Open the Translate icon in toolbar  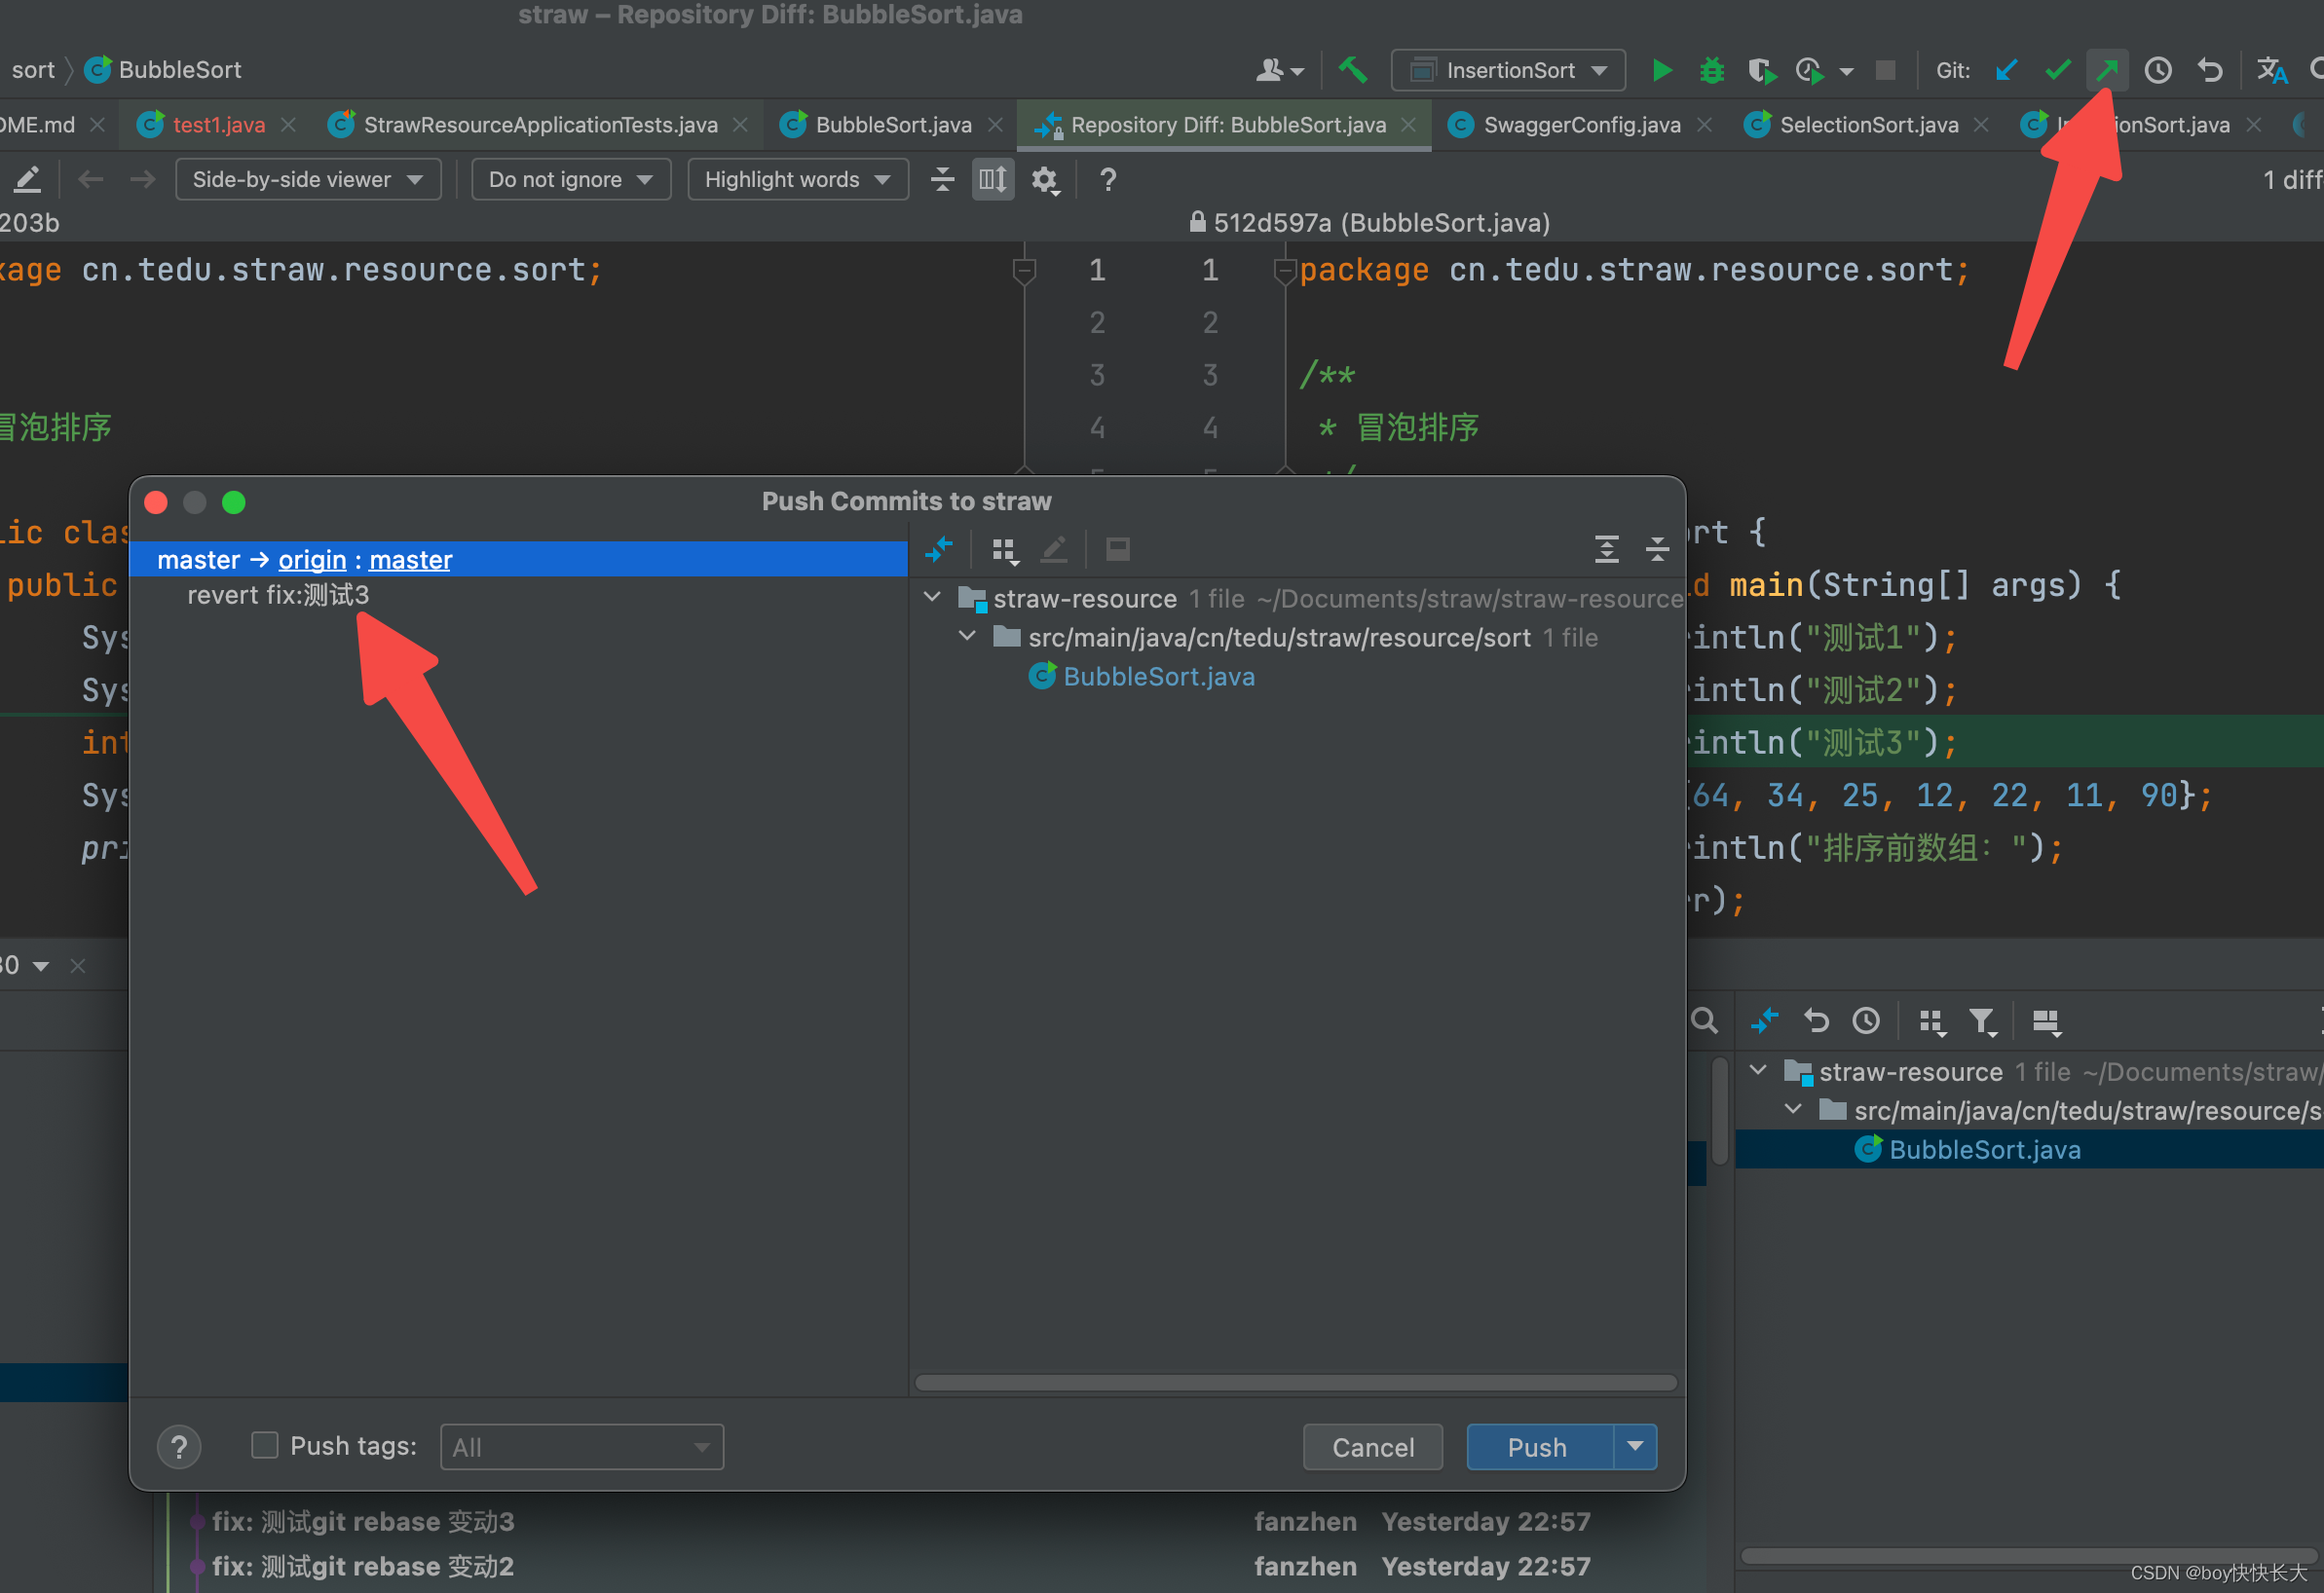pyautogui.click(x=2271, y=70)
